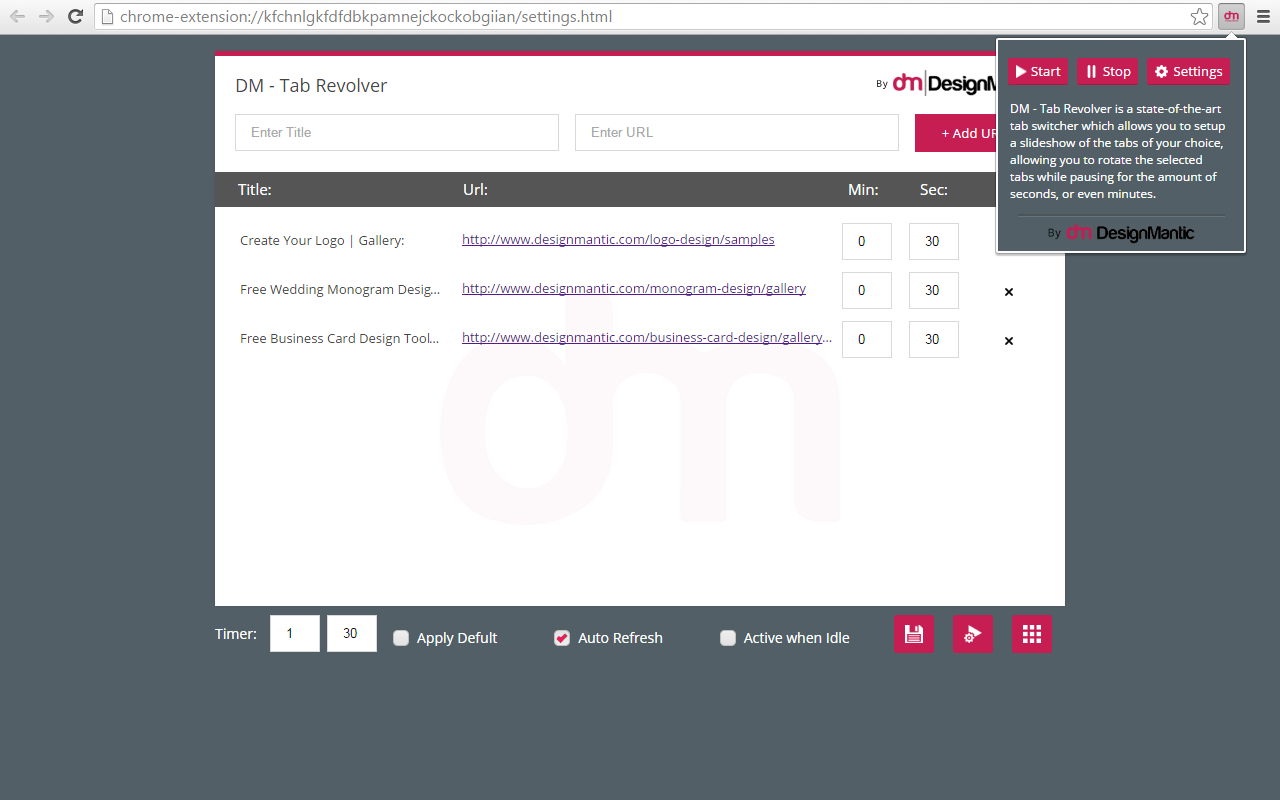
Task: Enable Active when Idle checkbox
Action: coord(728,638)
